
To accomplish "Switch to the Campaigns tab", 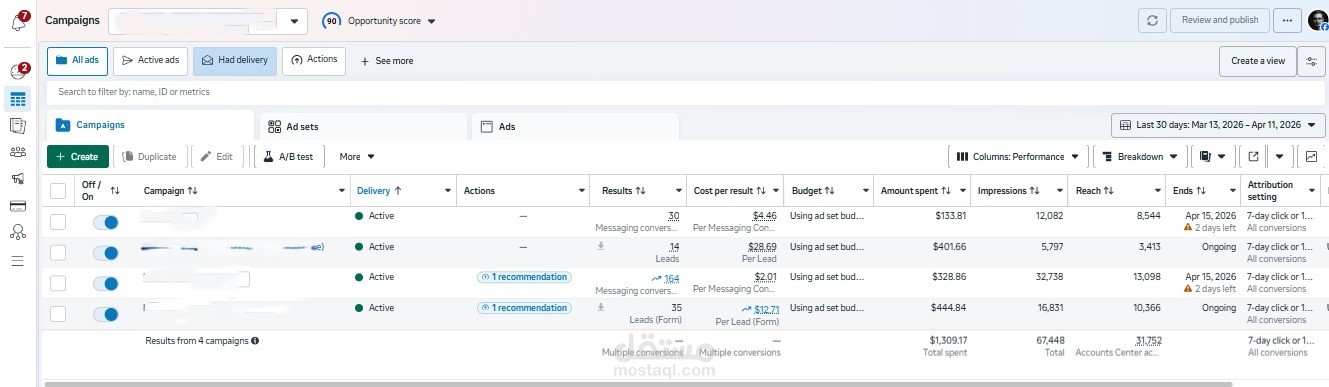I will 150,125.
